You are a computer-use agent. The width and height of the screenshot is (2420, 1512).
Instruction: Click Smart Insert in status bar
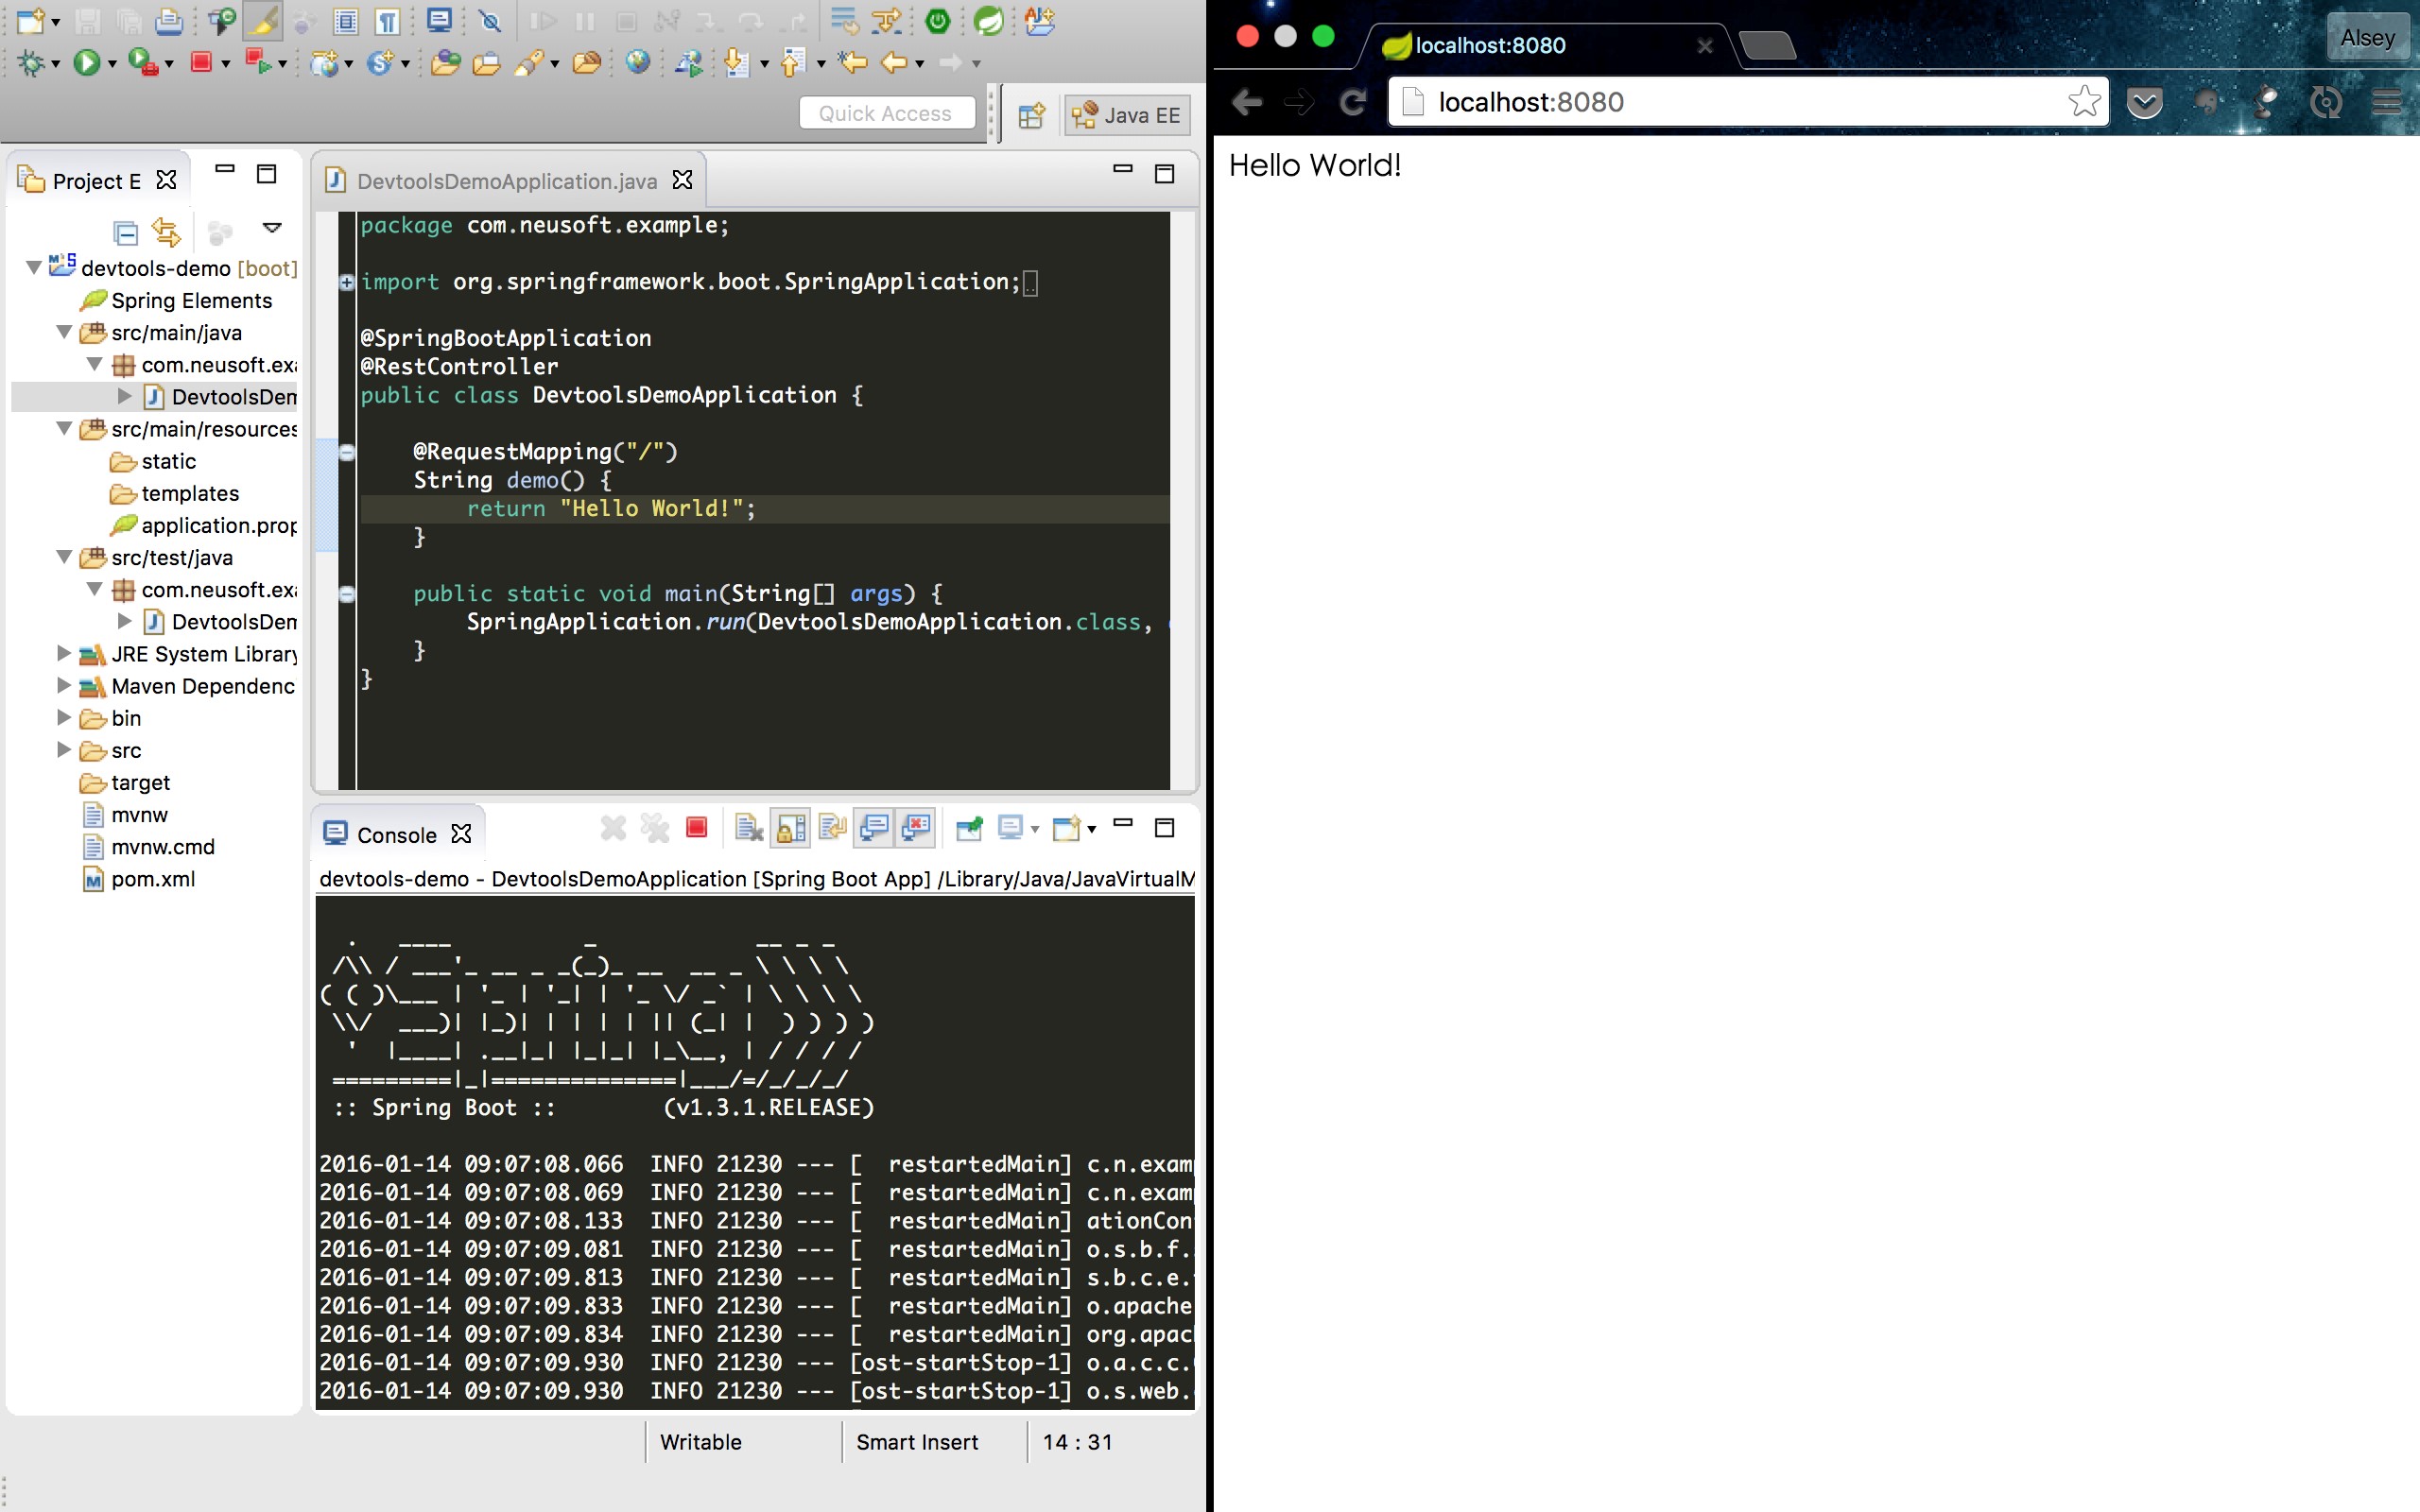[917, 1441]
